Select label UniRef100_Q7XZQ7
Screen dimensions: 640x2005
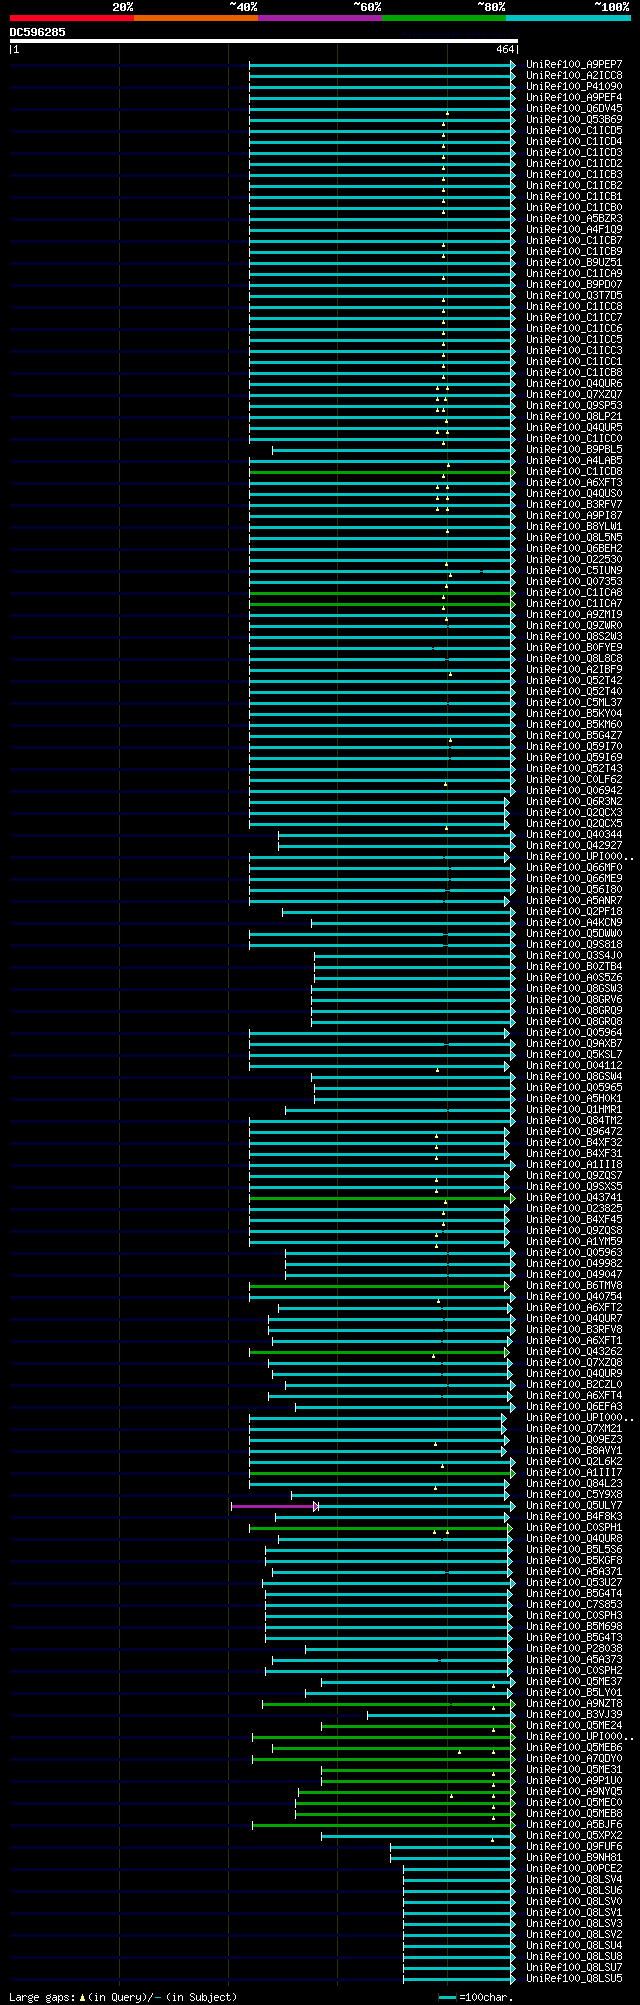coord(574,395)
